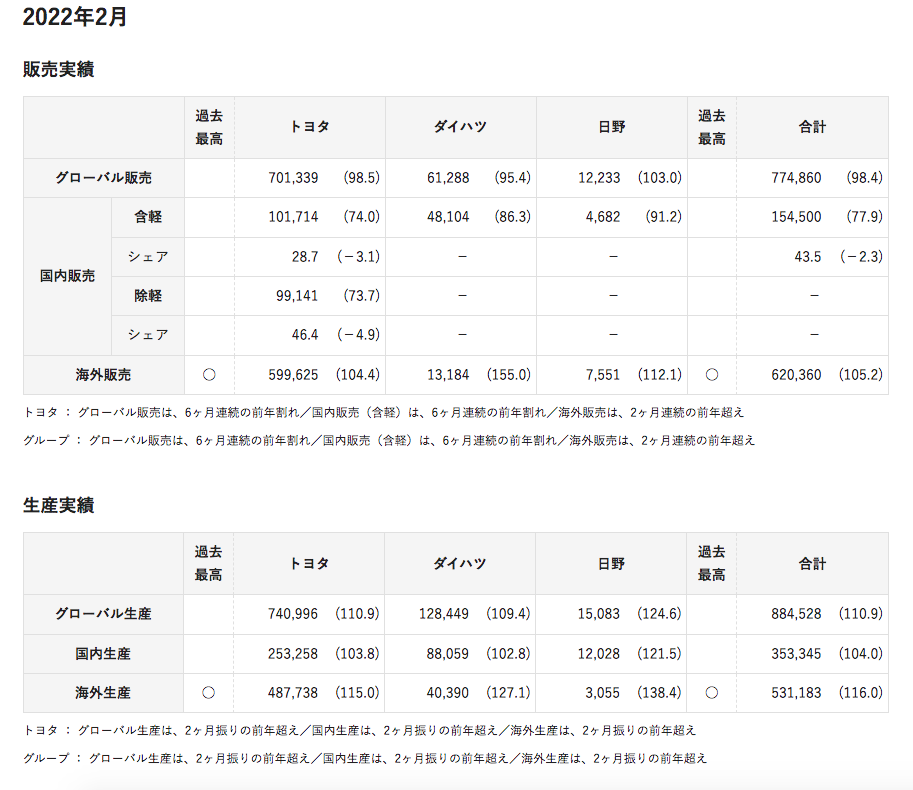Click Hino global sales value 12,233
This screenshot has width=913, height=790.
point(599,178)
